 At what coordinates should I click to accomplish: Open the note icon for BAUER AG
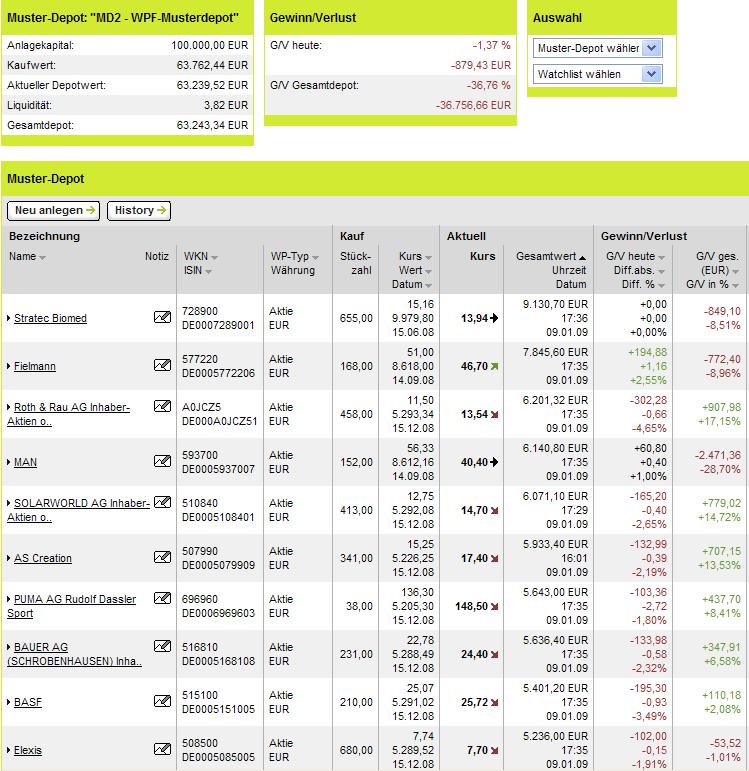(x=162, y=646)
